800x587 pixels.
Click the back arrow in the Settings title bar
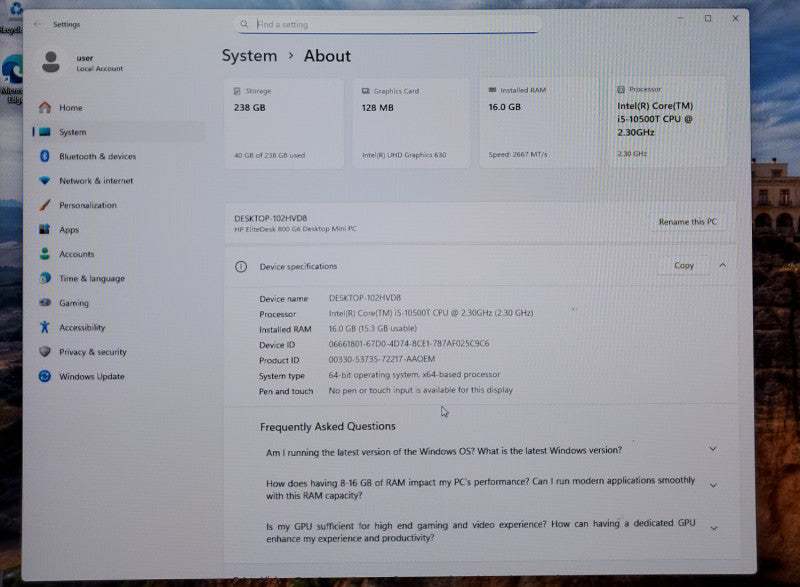pyautogui.click(x=38, y=24)
